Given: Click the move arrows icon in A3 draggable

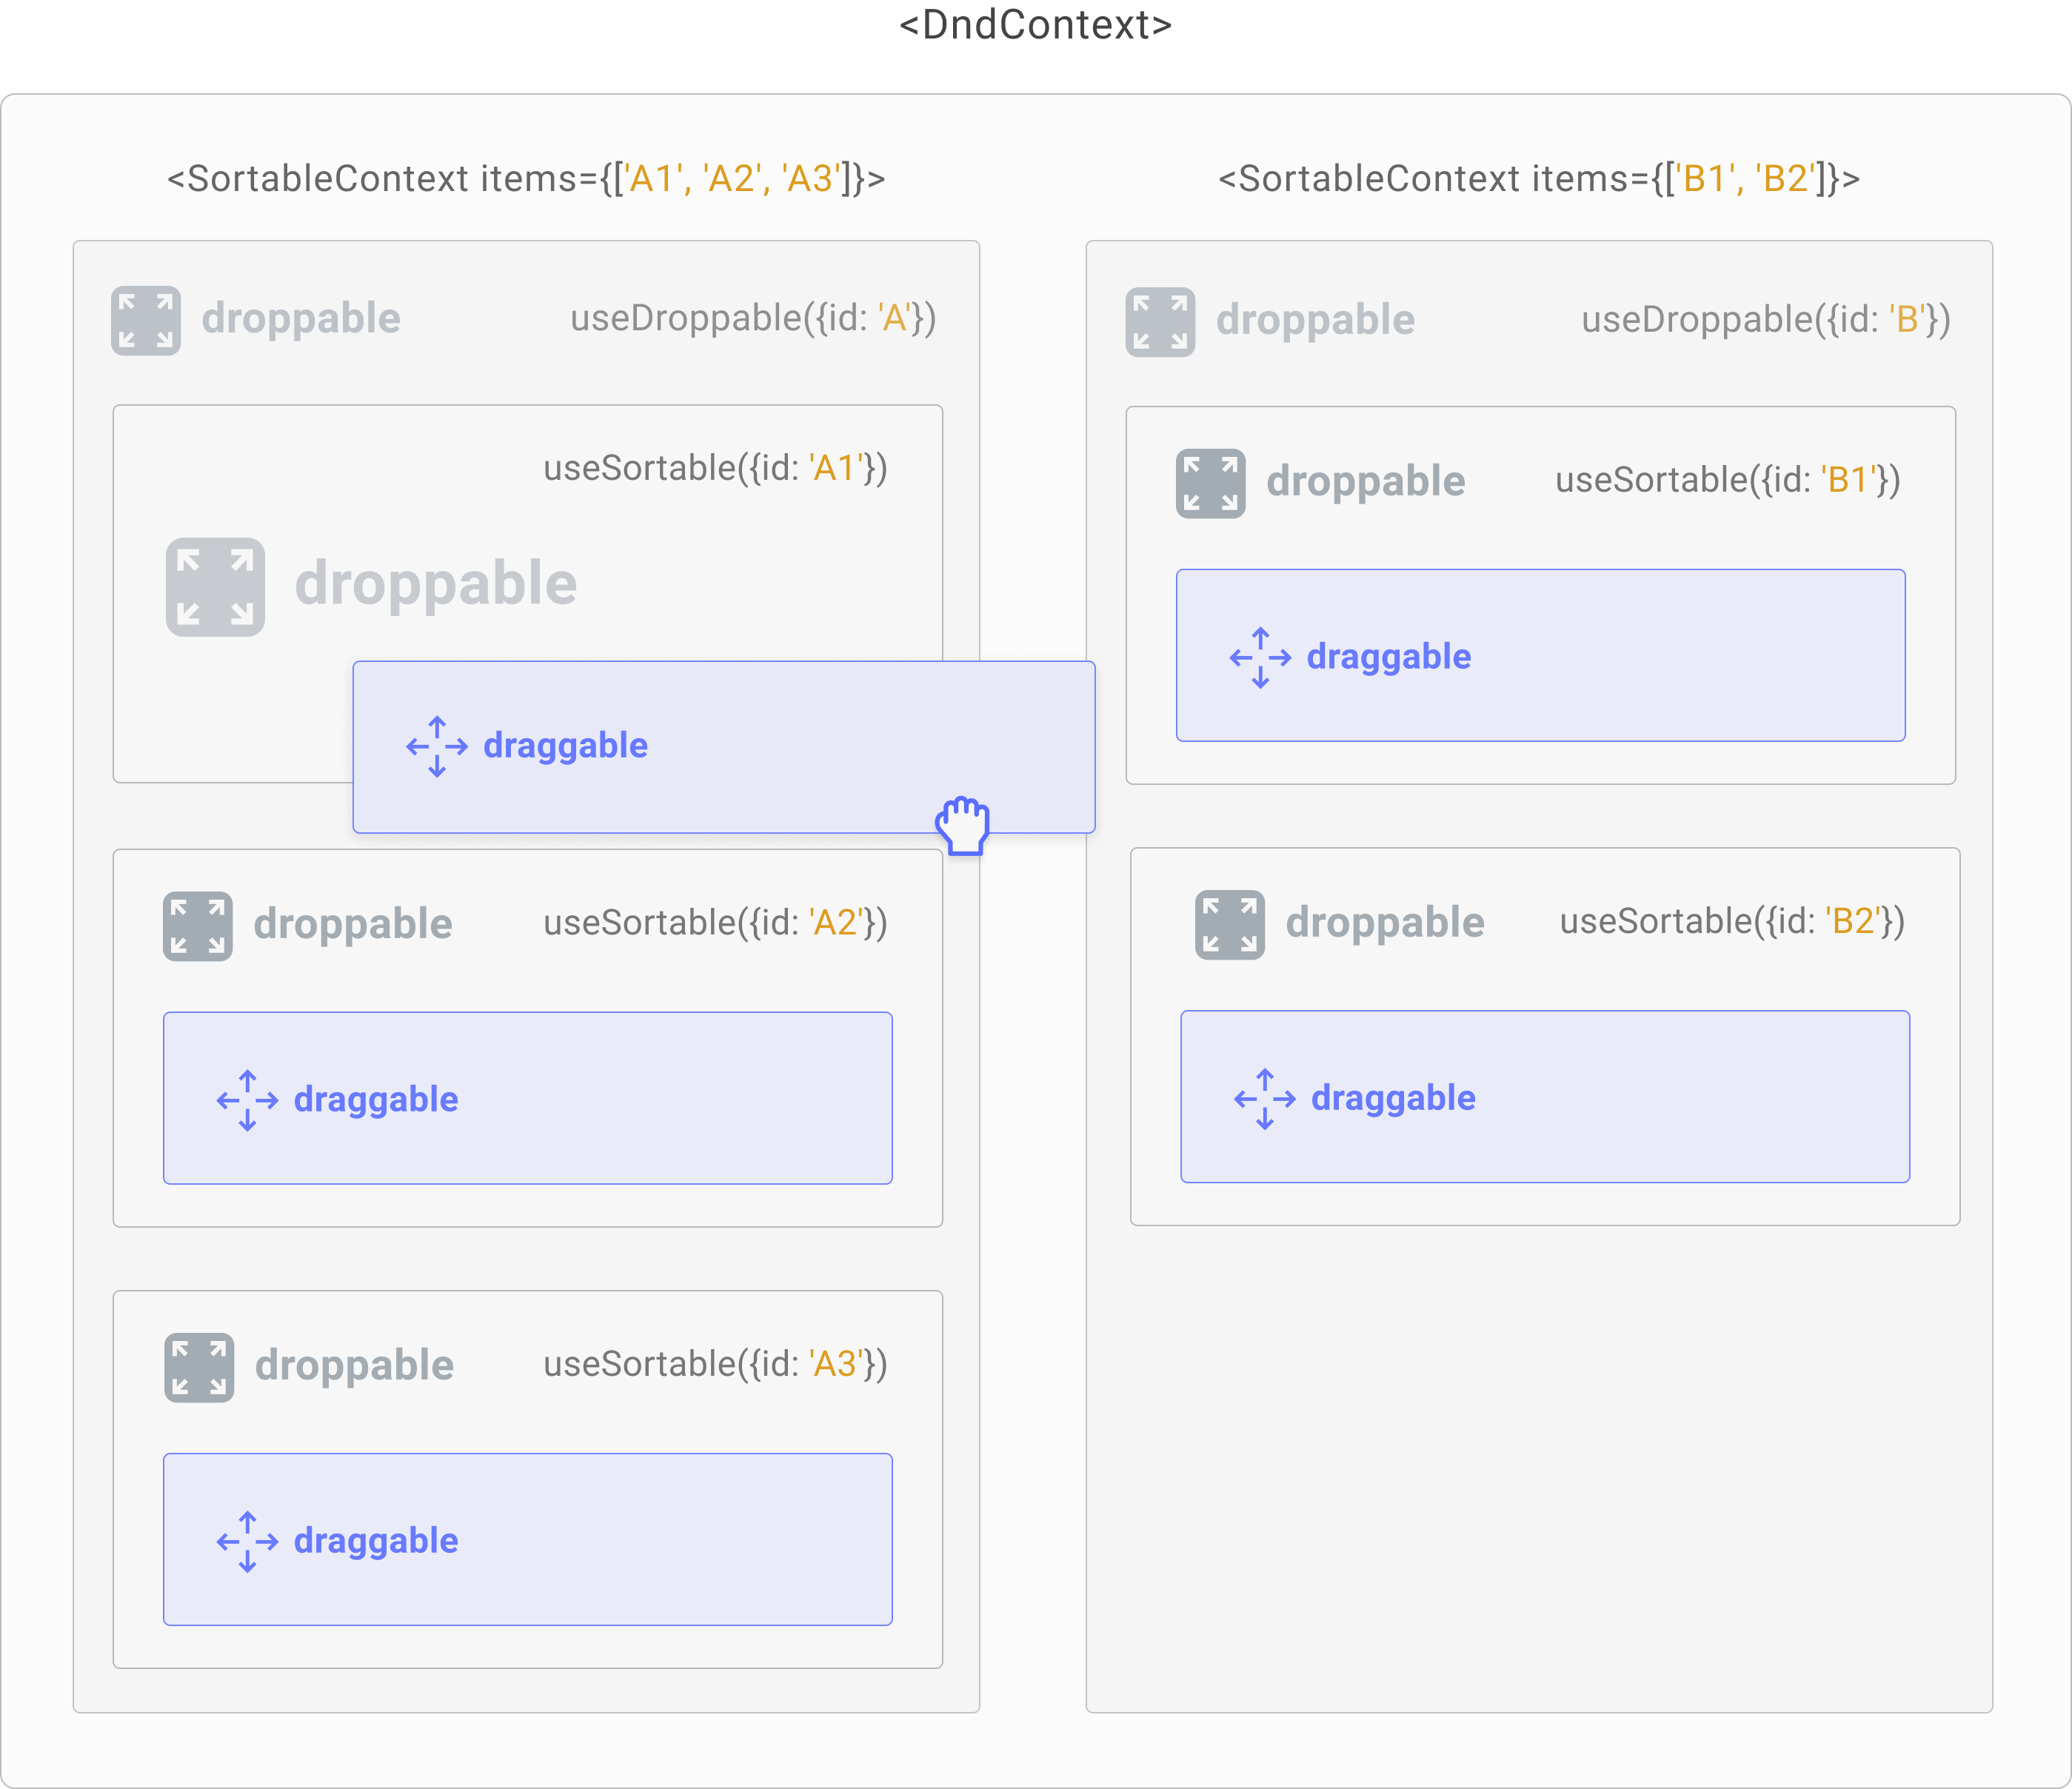Looking at the screenshot, I should click(x=248, y=1541).
